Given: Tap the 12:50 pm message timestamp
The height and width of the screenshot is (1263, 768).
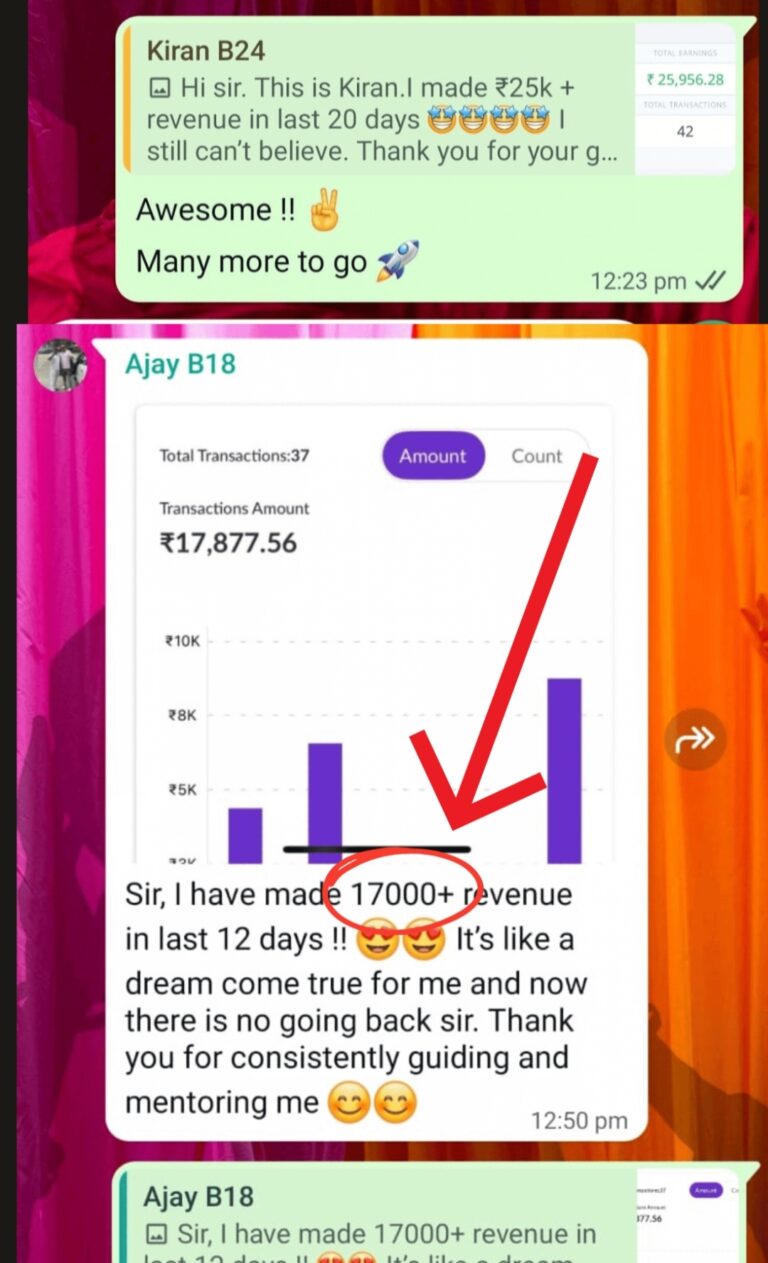Looking at the screenshot, I should pos(580,1121).
